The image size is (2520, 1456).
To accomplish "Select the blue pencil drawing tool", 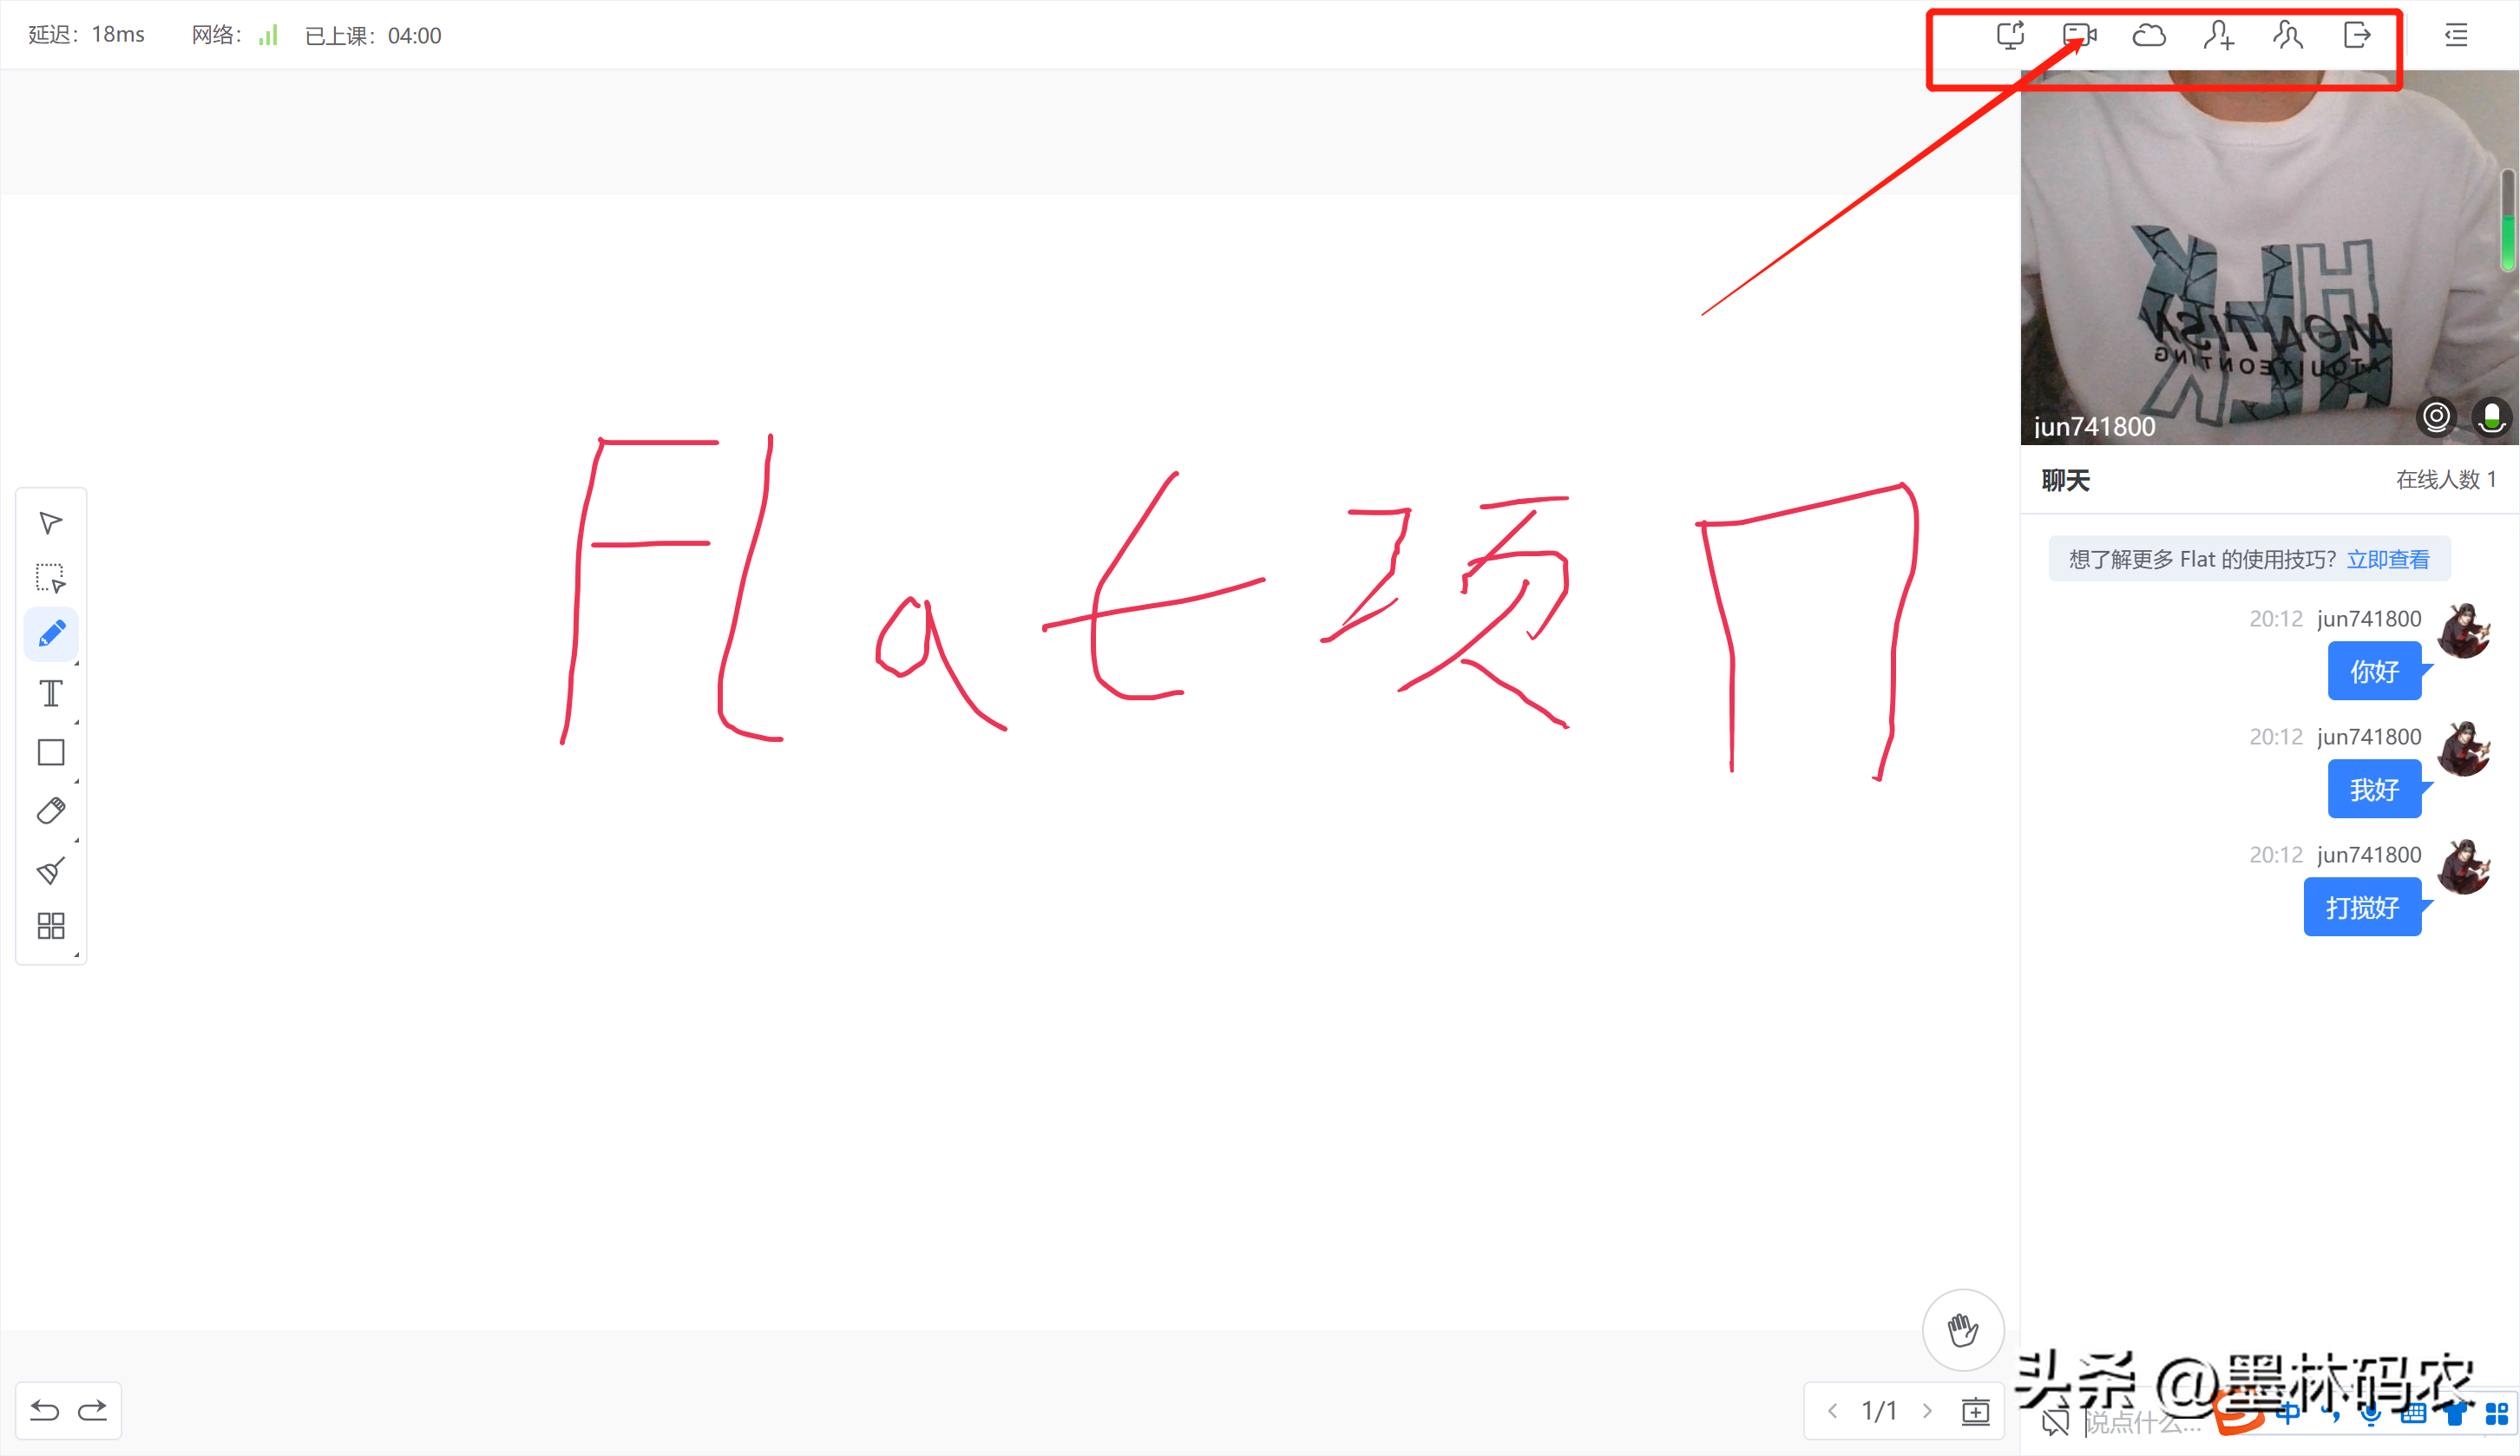I will tap(51, 634).
